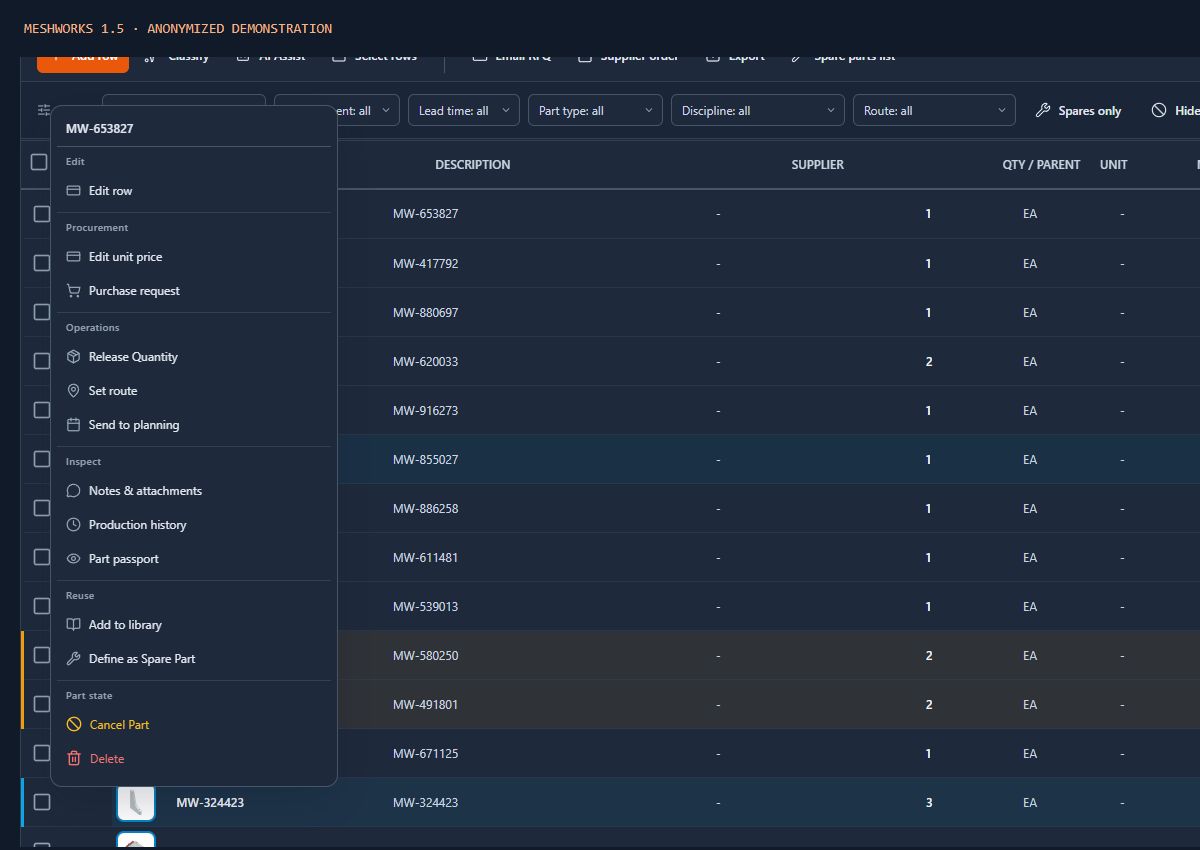Open the Lead time: all dropdown
The height and width of the screenshot is (850, 1200).
(464, 111)
